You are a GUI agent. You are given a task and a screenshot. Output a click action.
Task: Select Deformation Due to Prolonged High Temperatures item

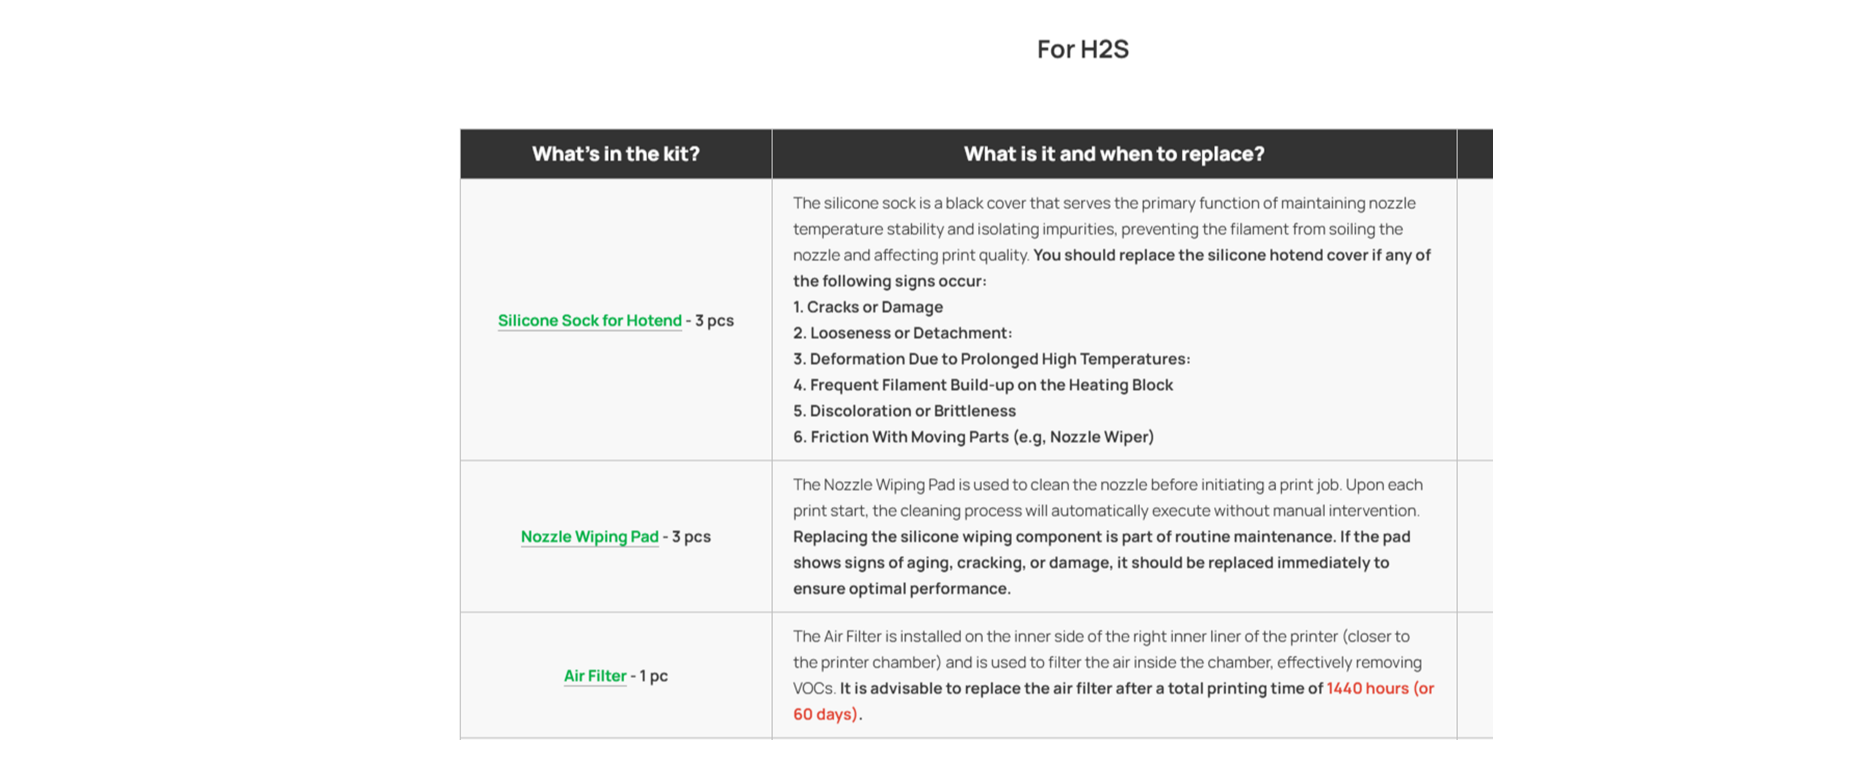(x=991, y=359)
